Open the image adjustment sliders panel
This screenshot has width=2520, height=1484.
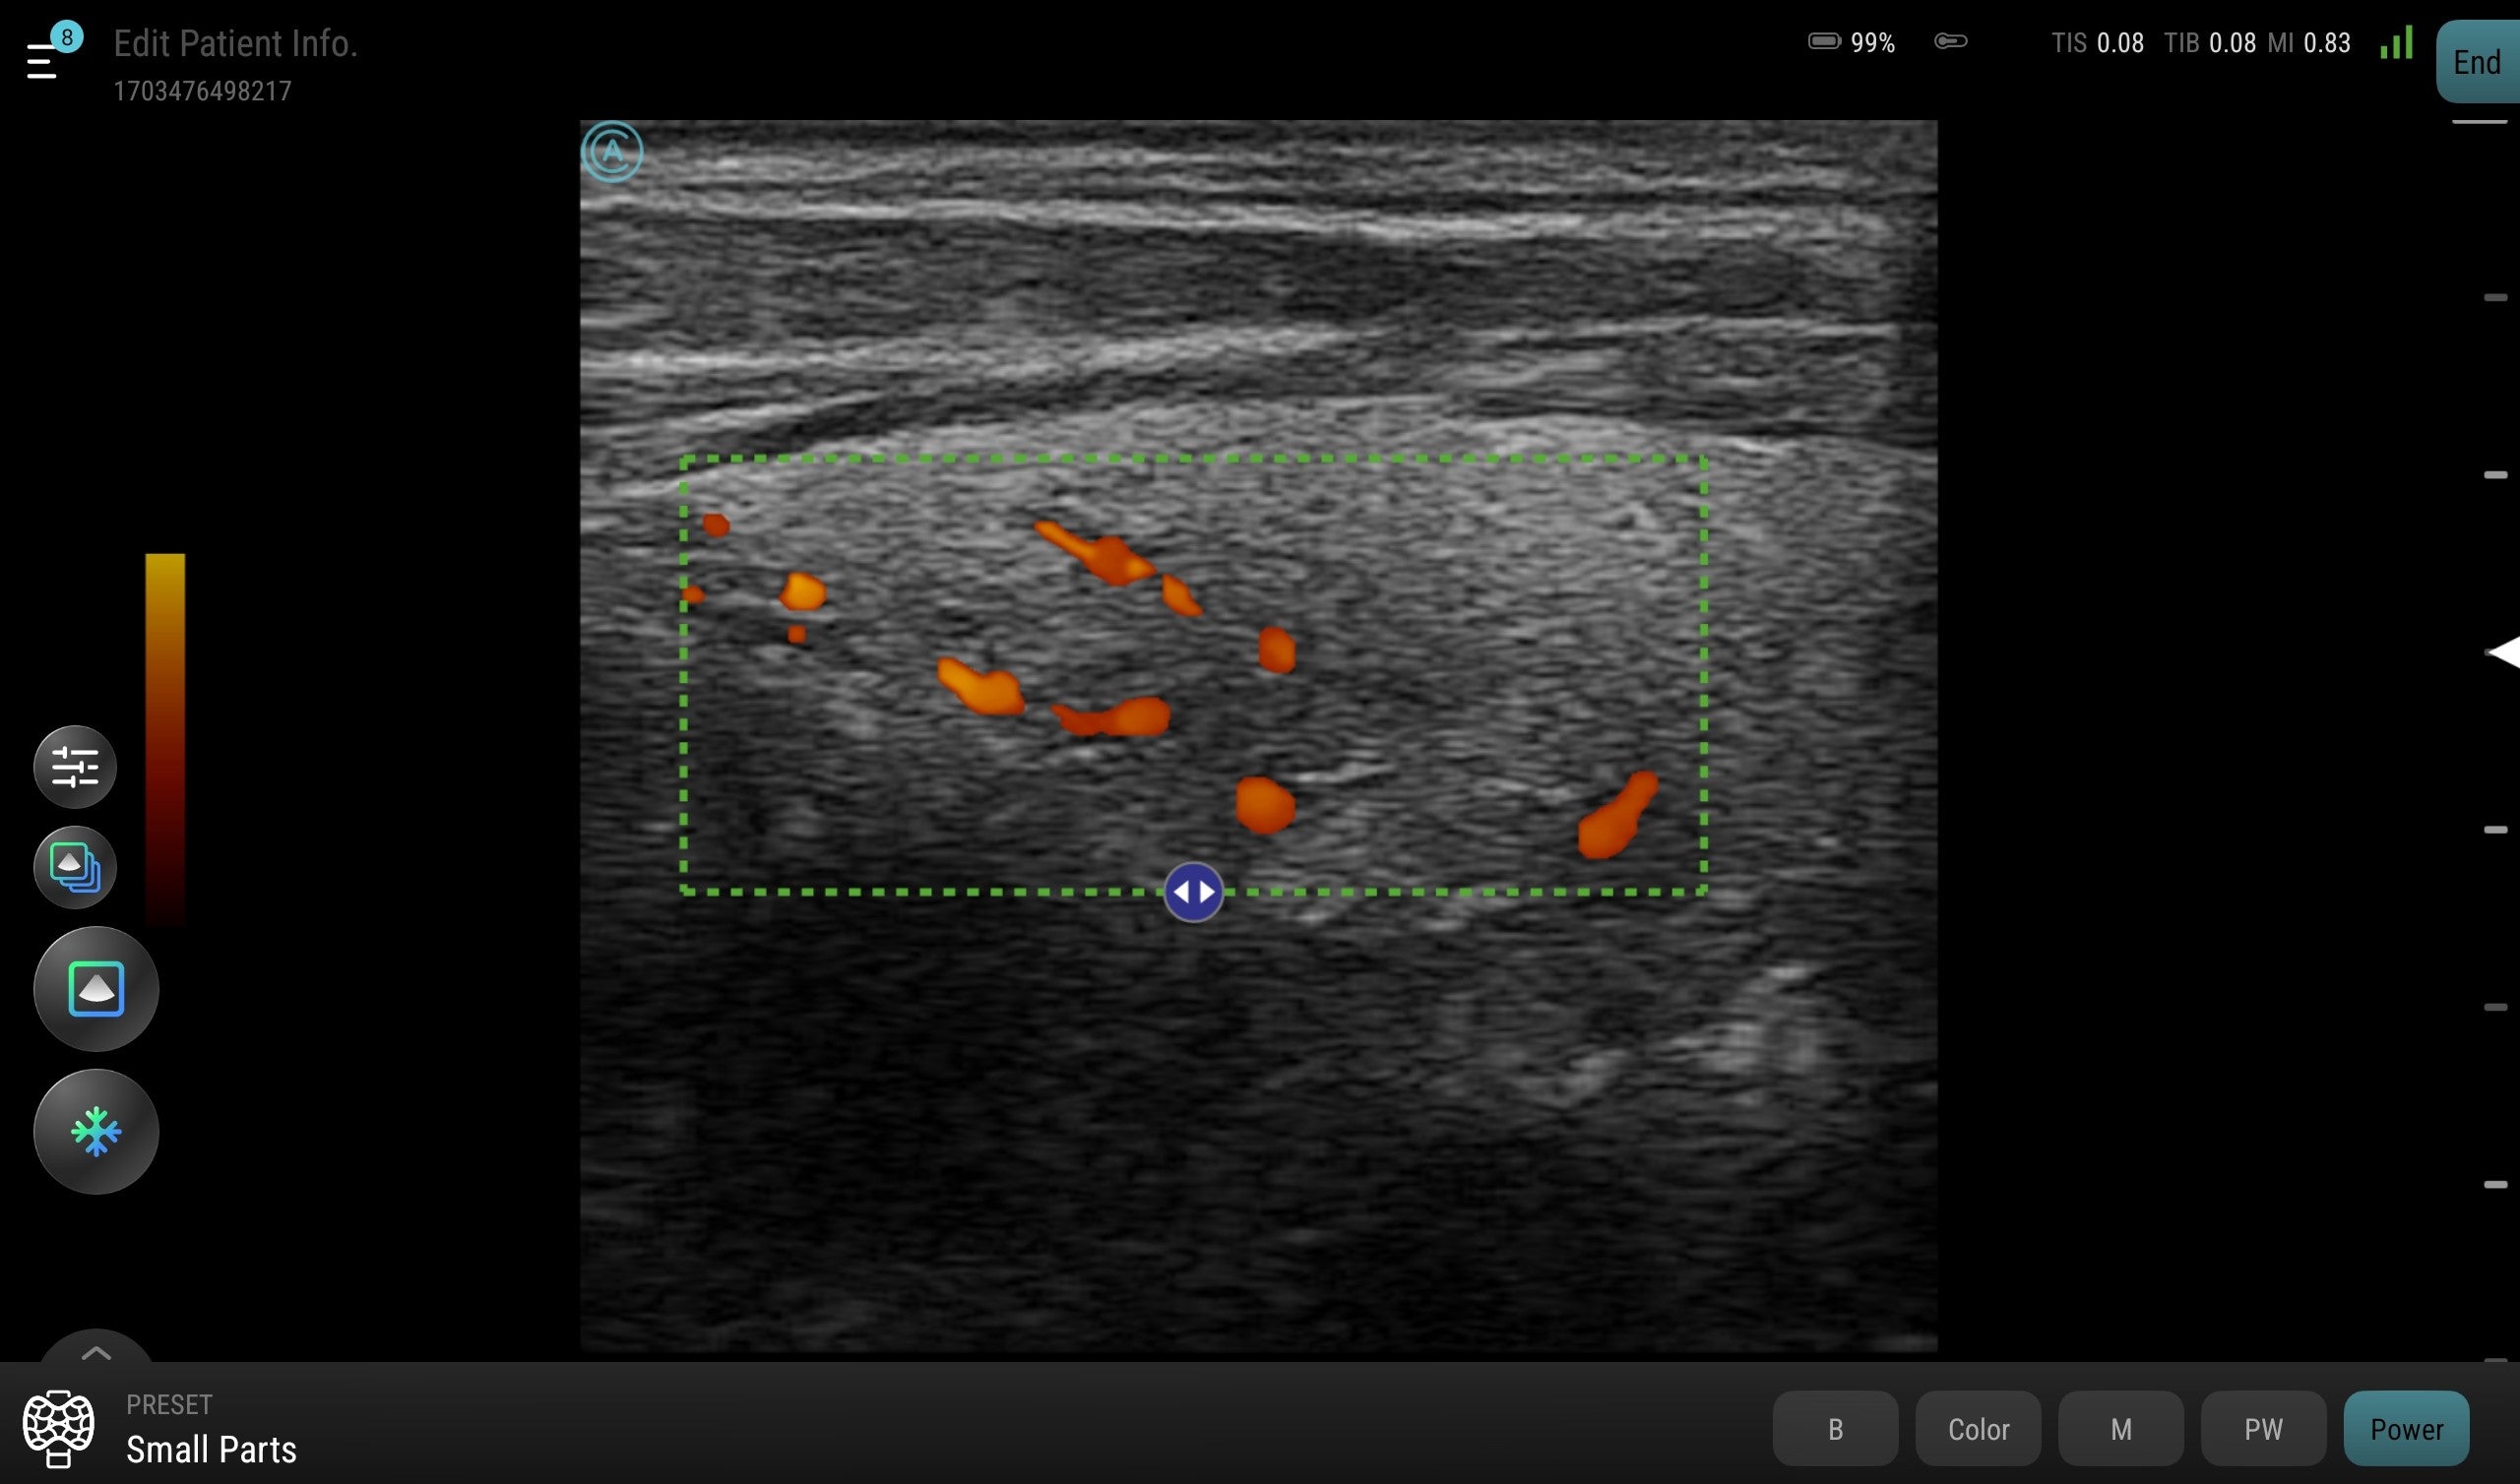[75, 766]
